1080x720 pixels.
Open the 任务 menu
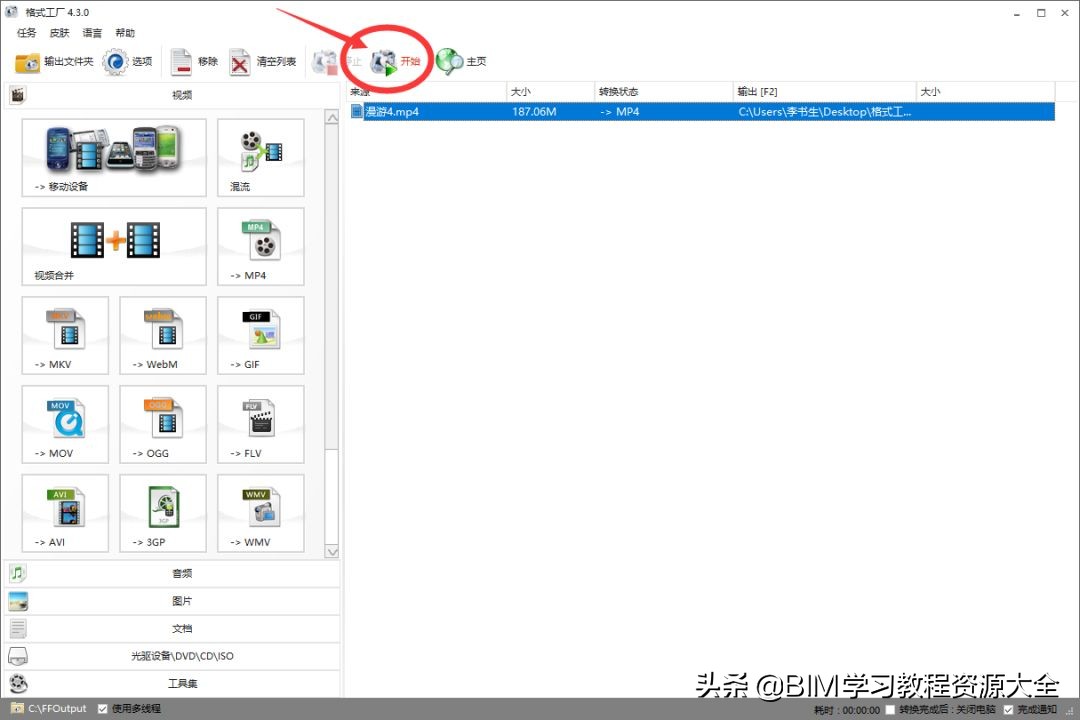[26, 32]
